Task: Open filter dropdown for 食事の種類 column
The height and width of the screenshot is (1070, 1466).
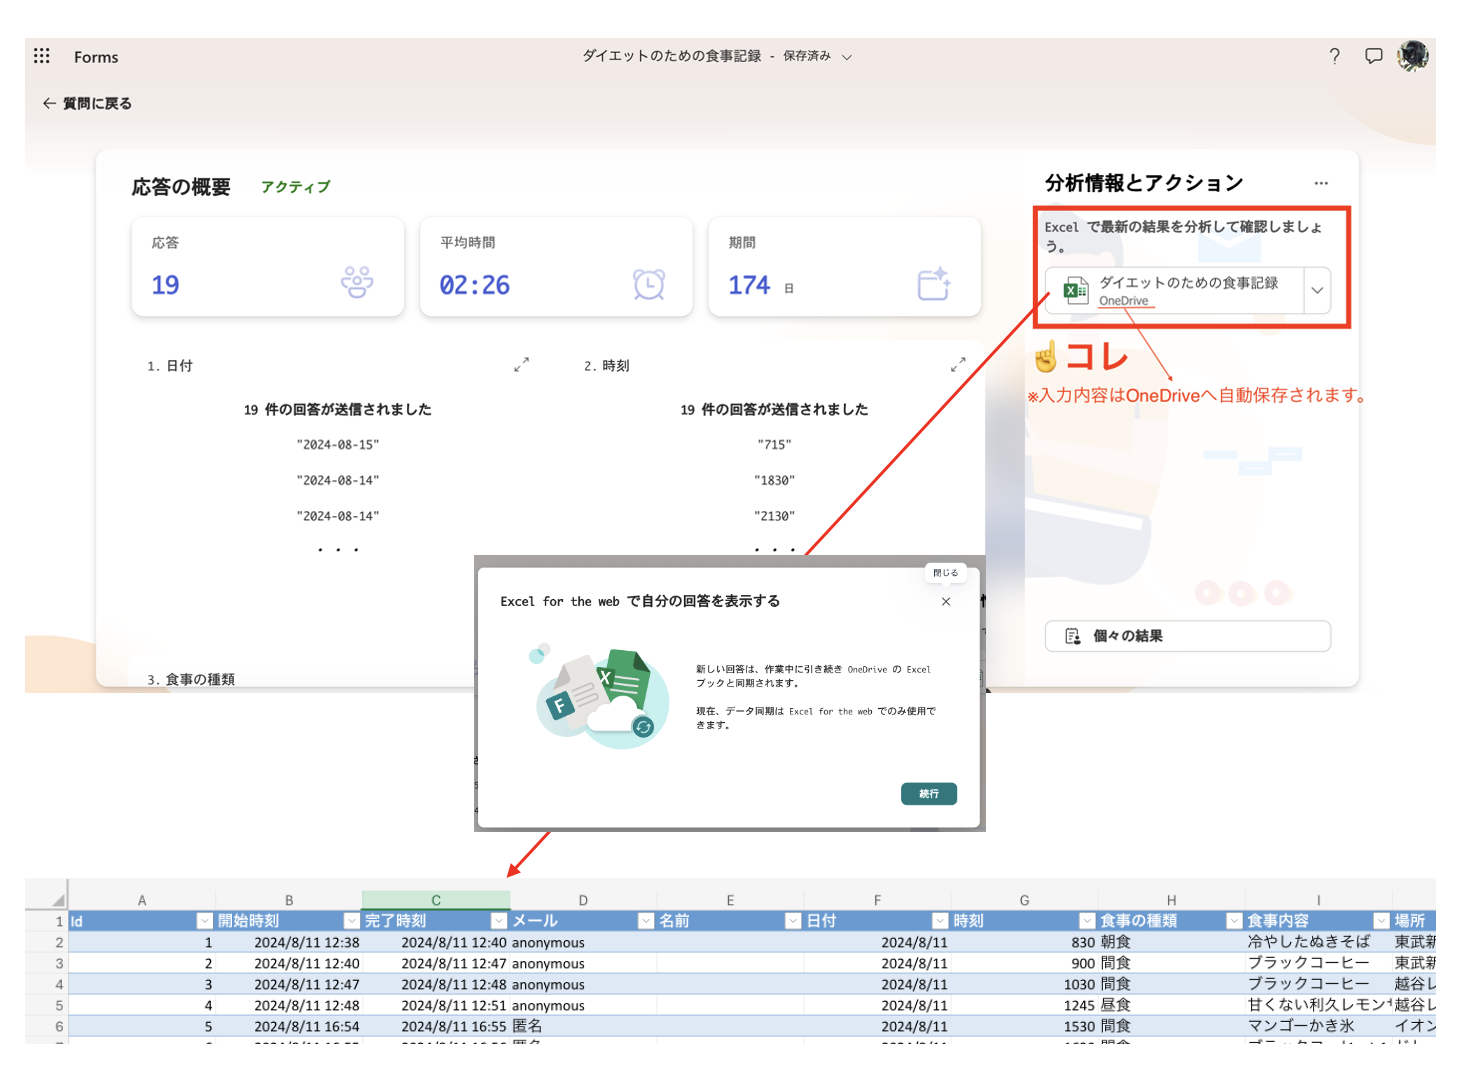Action: (x=1234, y=921)
